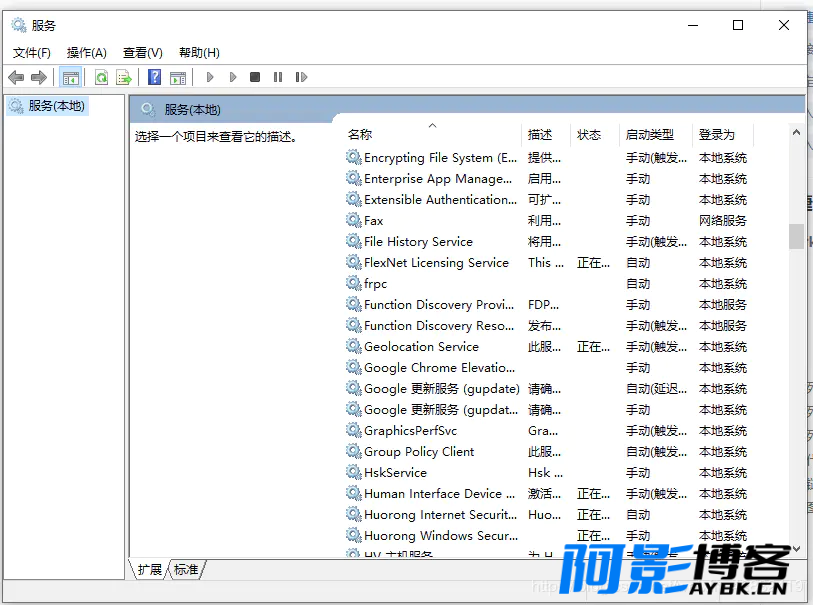Select Google 更新服务 (gupdat... service
This screenshot has height=605, width=813.
click(441, 410)
